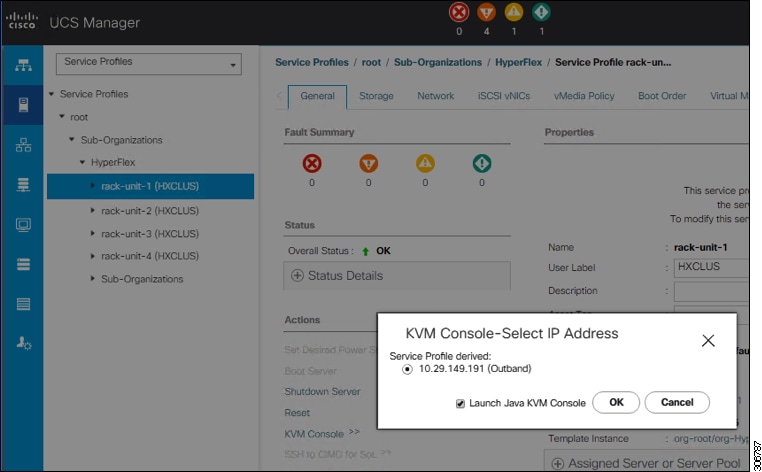Click Cancel in the KVM Console dialog
Image resolution: width=762 pixels, height=472 pixels.
click(677, 402)
